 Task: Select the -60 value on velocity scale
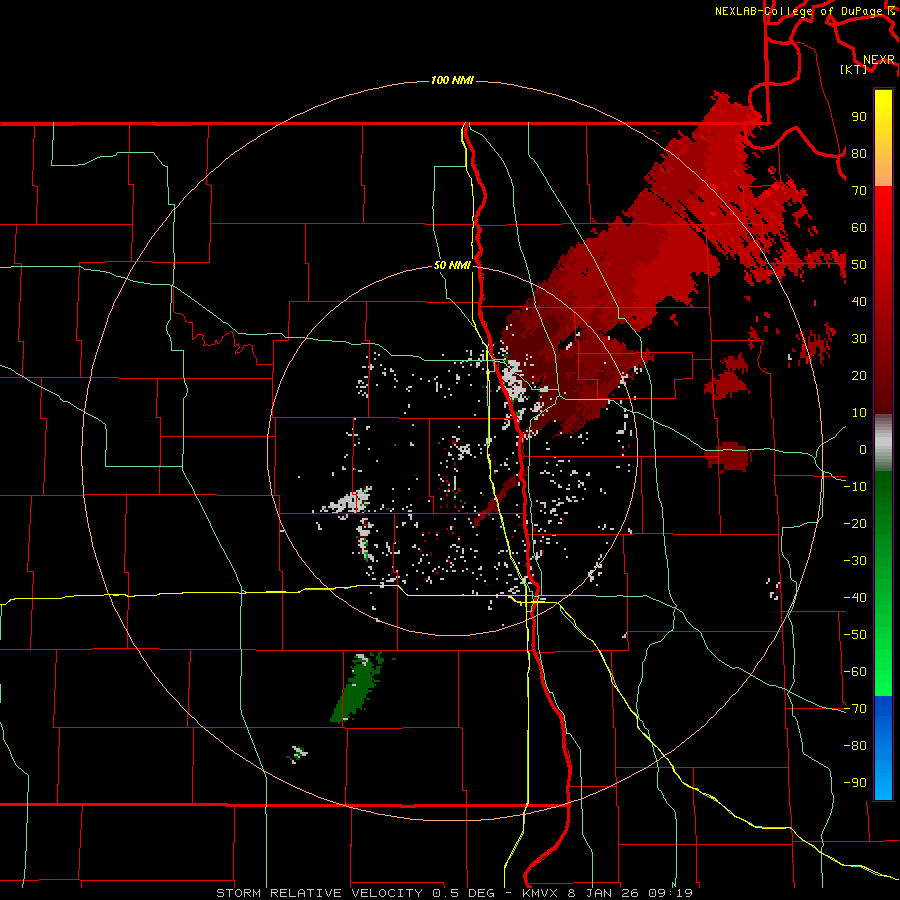pos(855,672)
